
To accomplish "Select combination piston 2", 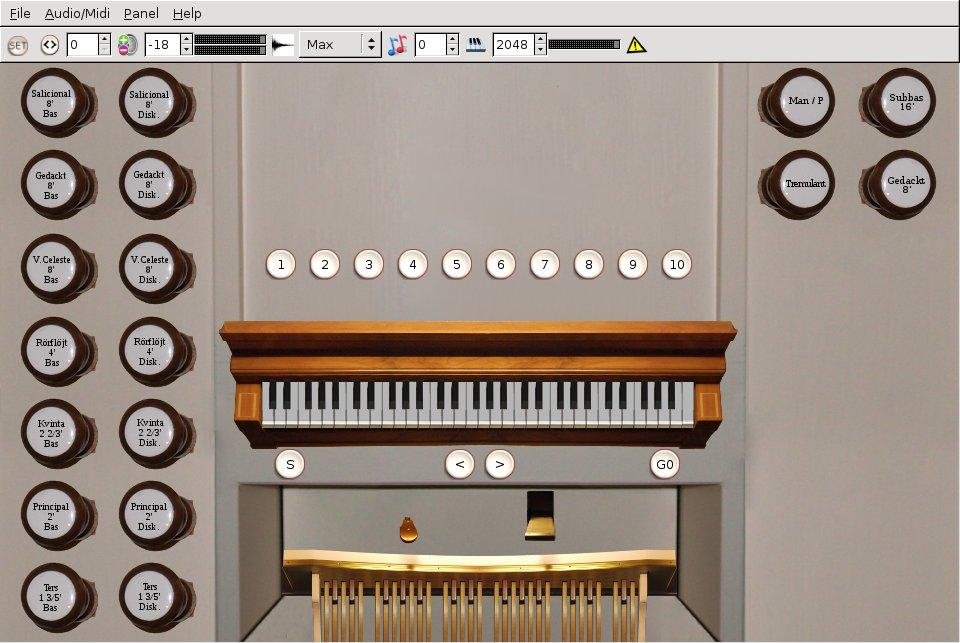I will (325, 265).
